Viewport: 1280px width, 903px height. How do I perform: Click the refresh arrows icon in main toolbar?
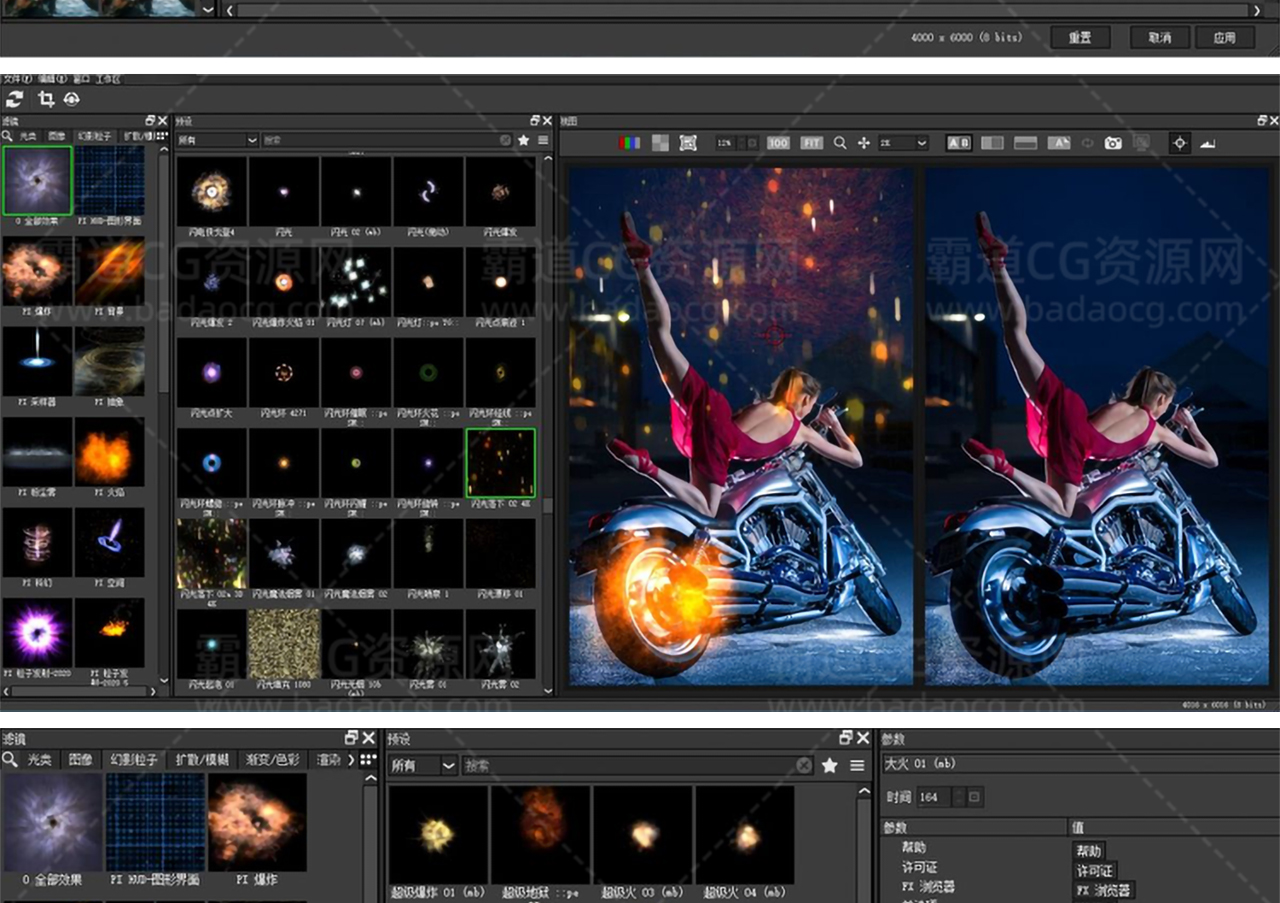click(15, 99)
